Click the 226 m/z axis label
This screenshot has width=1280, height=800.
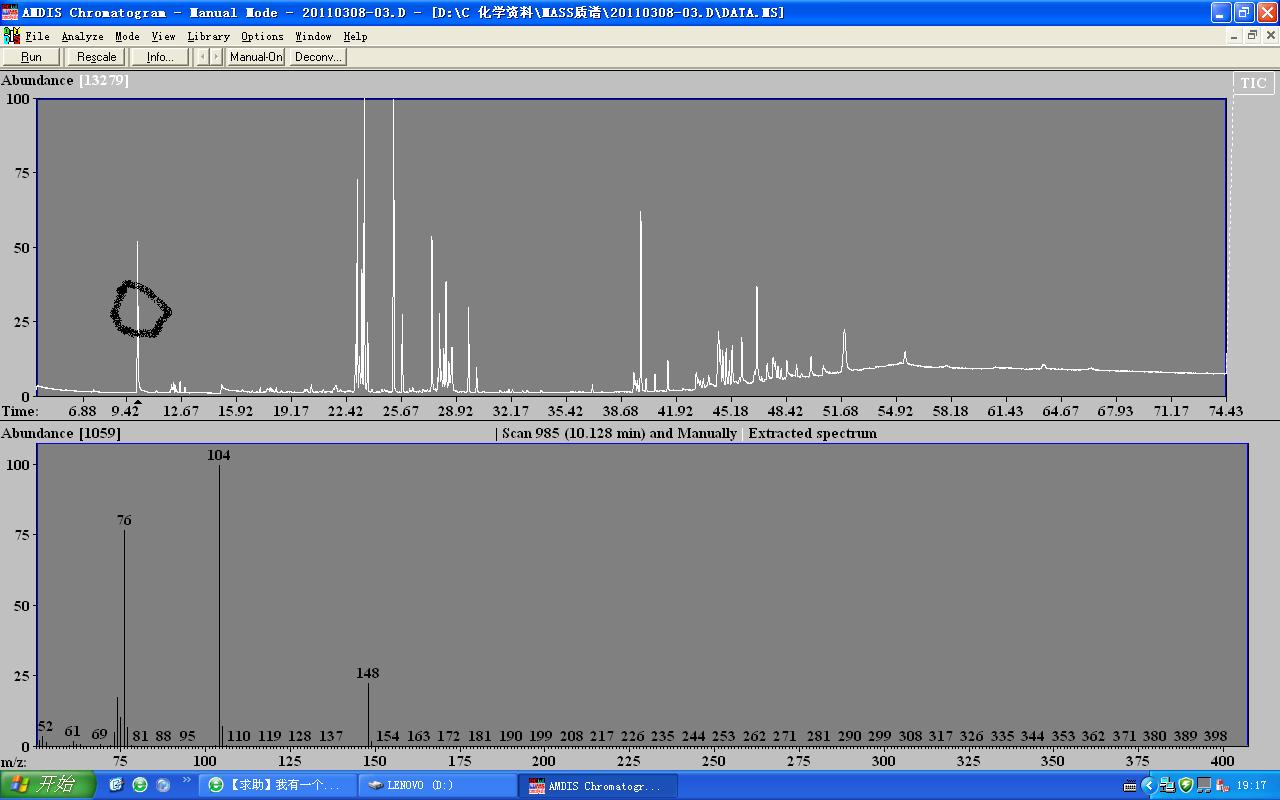pos(632,736)
